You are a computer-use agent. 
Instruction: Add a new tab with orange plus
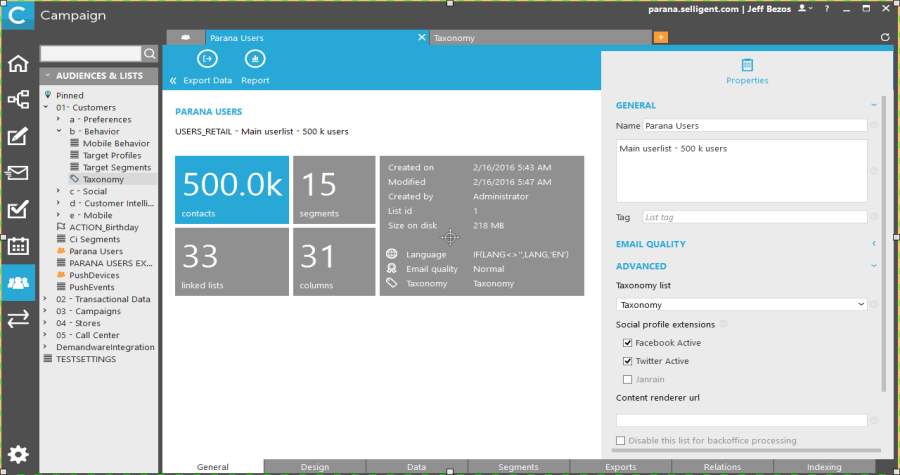660,38
